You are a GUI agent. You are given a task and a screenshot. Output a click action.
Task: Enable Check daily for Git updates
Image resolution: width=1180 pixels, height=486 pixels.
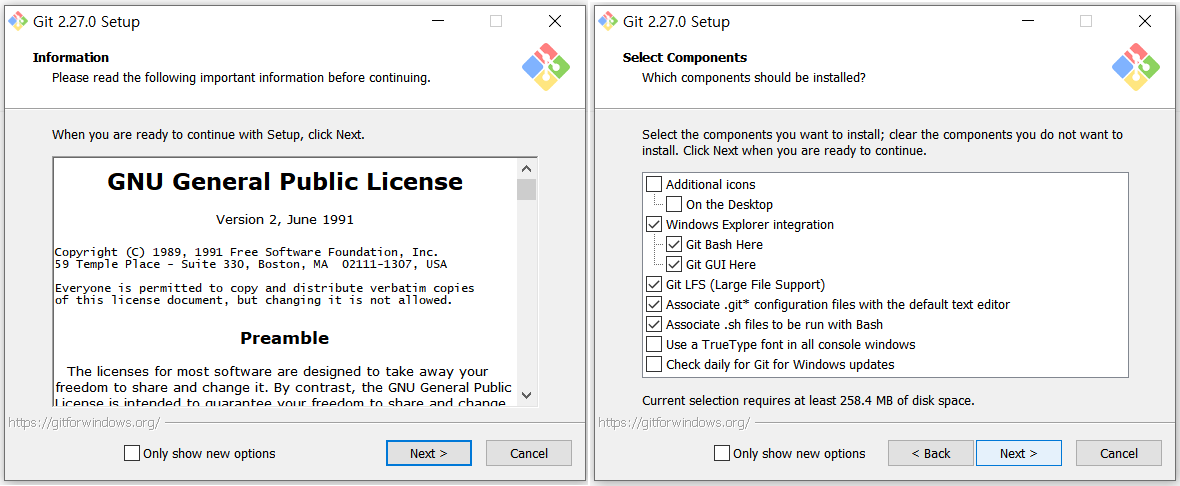[x=654, y=365]
